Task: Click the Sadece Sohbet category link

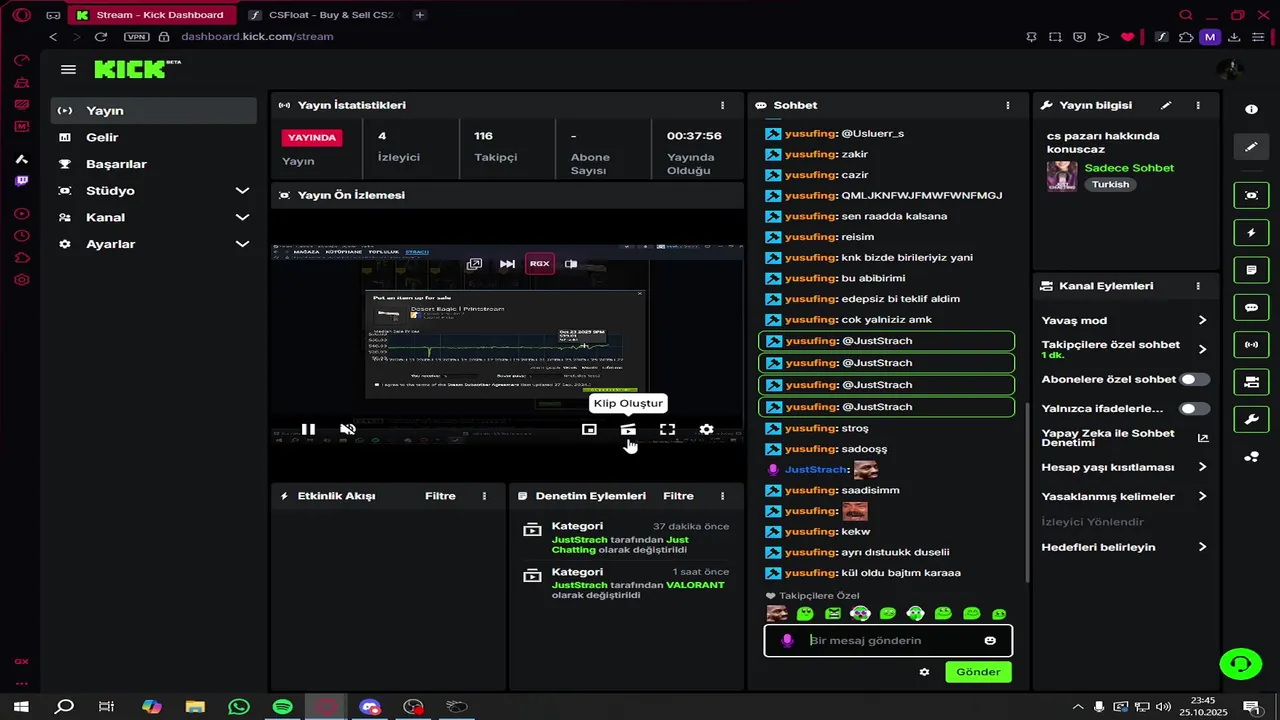Action: click(1129, 168)
